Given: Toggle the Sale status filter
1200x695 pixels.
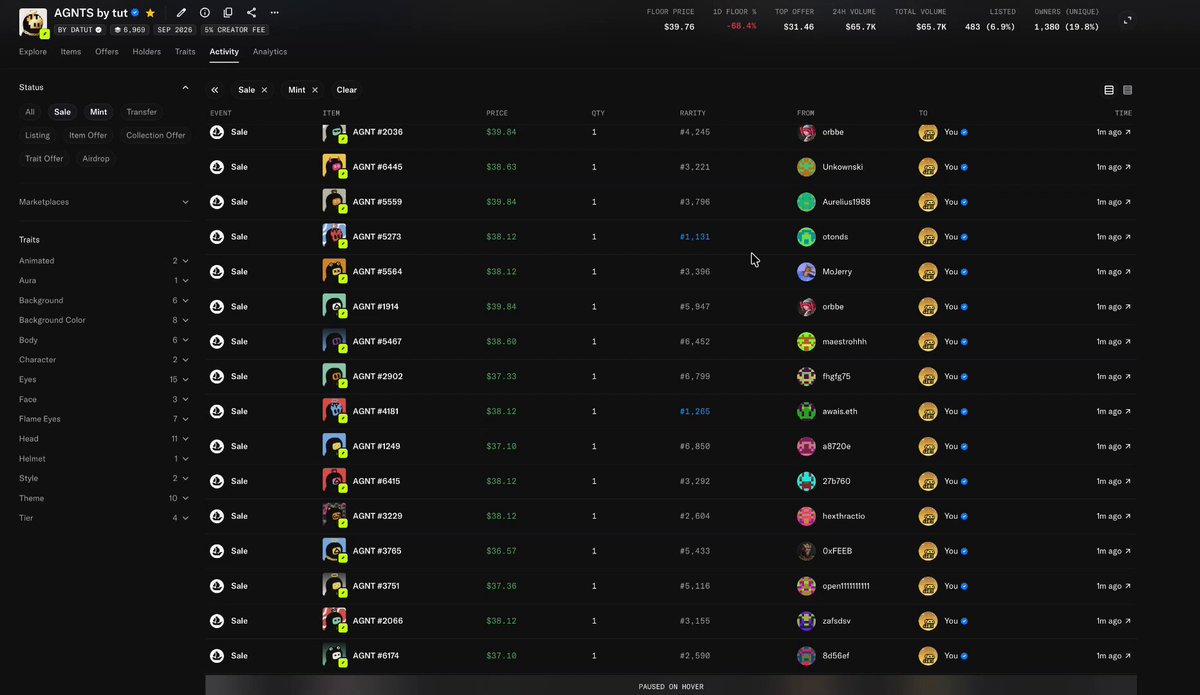Looking at the screenshot, I should 62,112.
